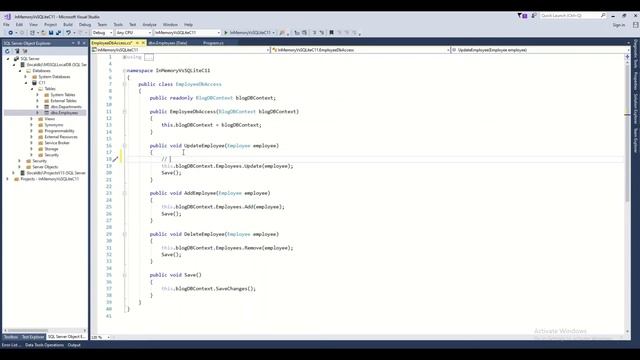Click Sign in link

click(618, 25)
